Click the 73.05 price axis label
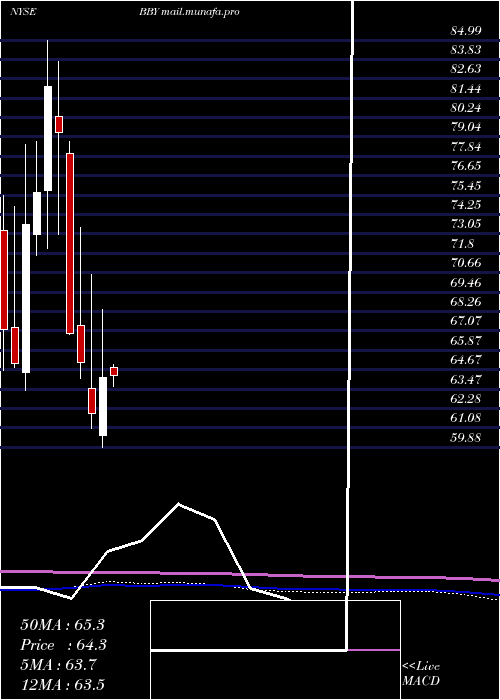This screenshot has width=500, height=700. click(x=466, y=224)
